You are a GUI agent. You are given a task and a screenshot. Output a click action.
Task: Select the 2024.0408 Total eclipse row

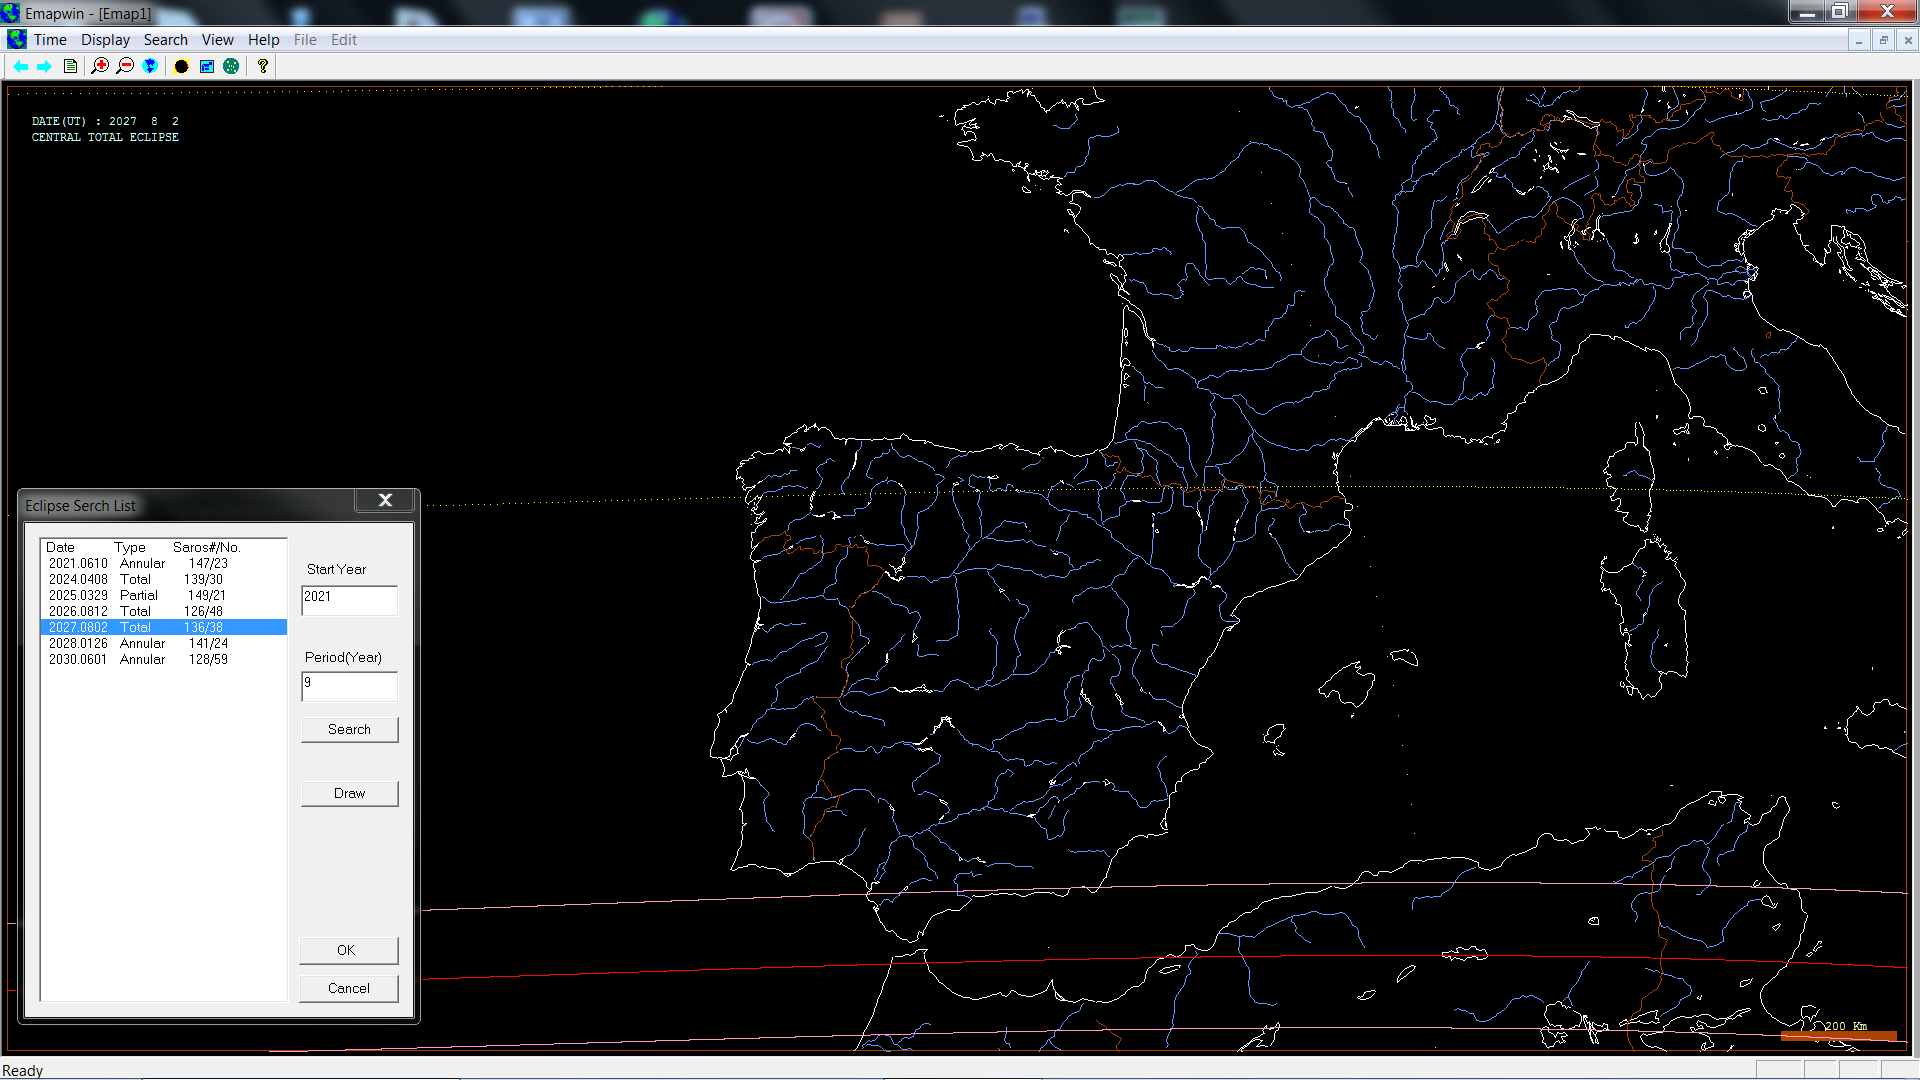click(163, 579)
